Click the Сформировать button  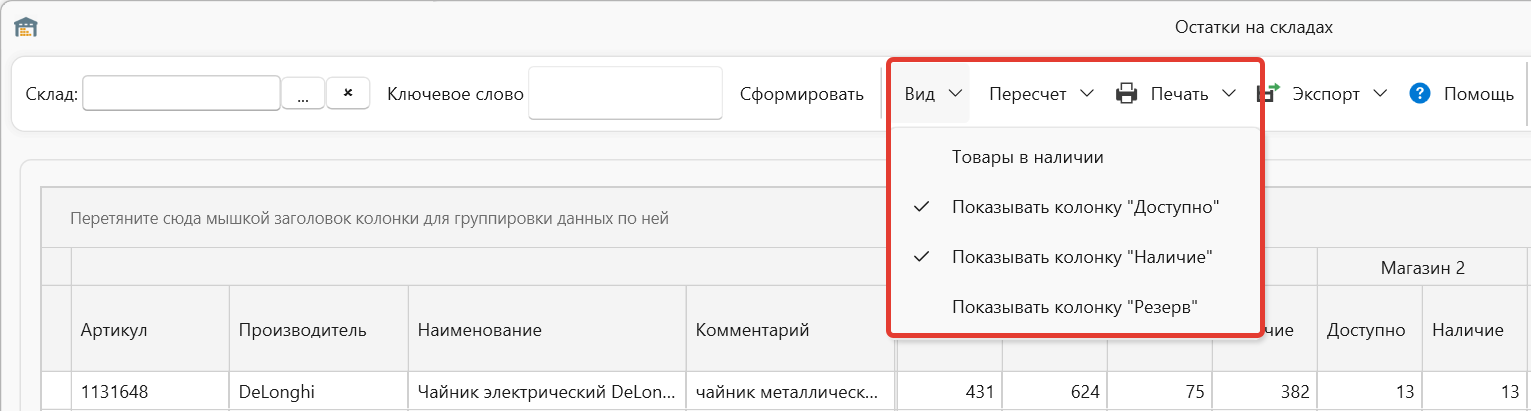(x=802, y=94)
